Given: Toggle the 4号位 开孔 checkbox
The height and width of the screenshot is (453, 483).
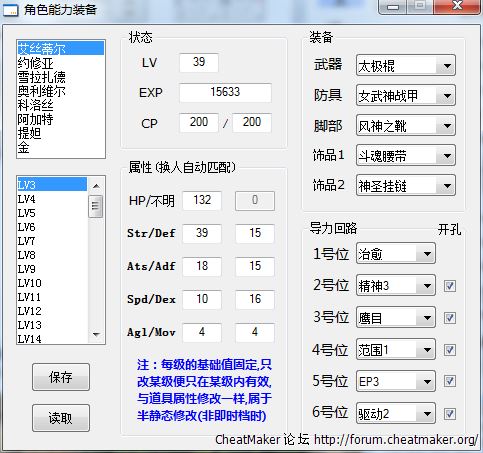Looking at the screenshot, I should tap(450, 350).
